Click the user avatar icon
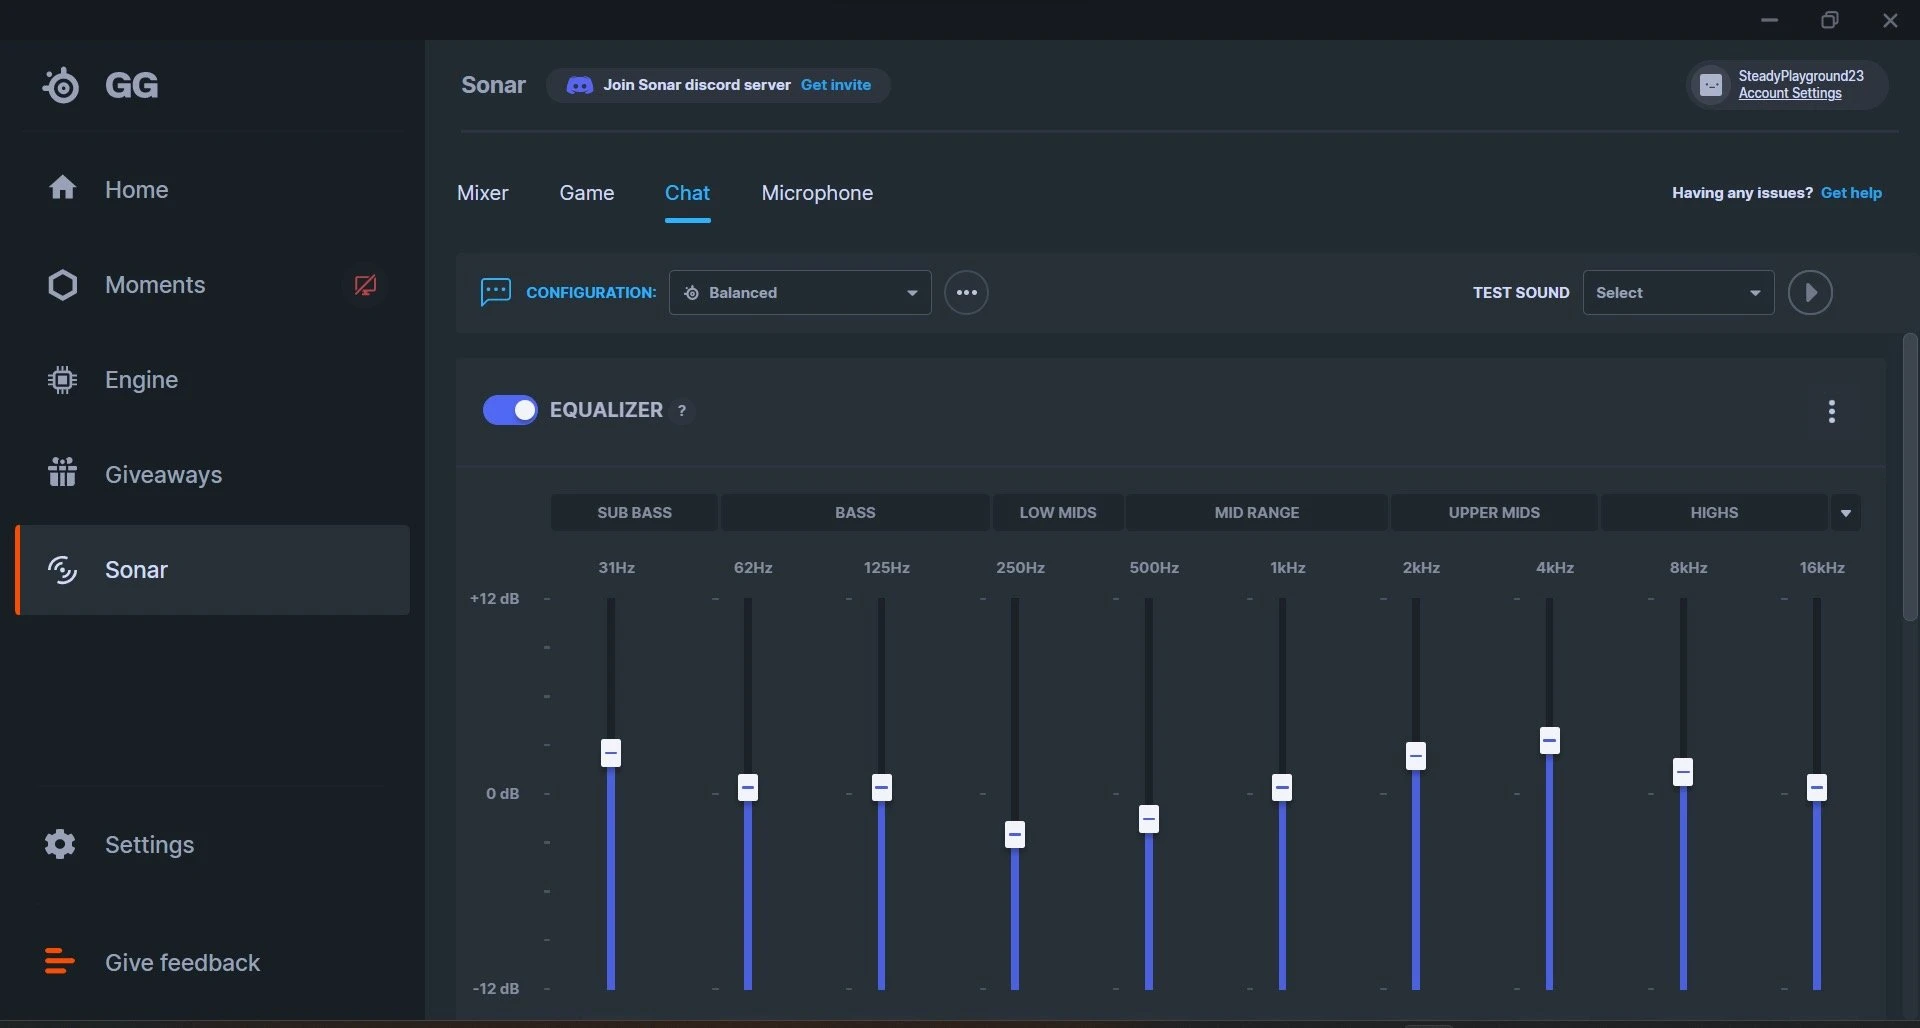 (x=1711, y=85)
